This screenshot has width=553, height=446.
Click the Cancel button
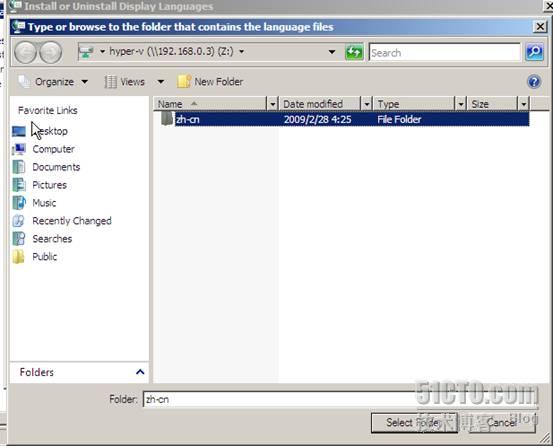501,422
